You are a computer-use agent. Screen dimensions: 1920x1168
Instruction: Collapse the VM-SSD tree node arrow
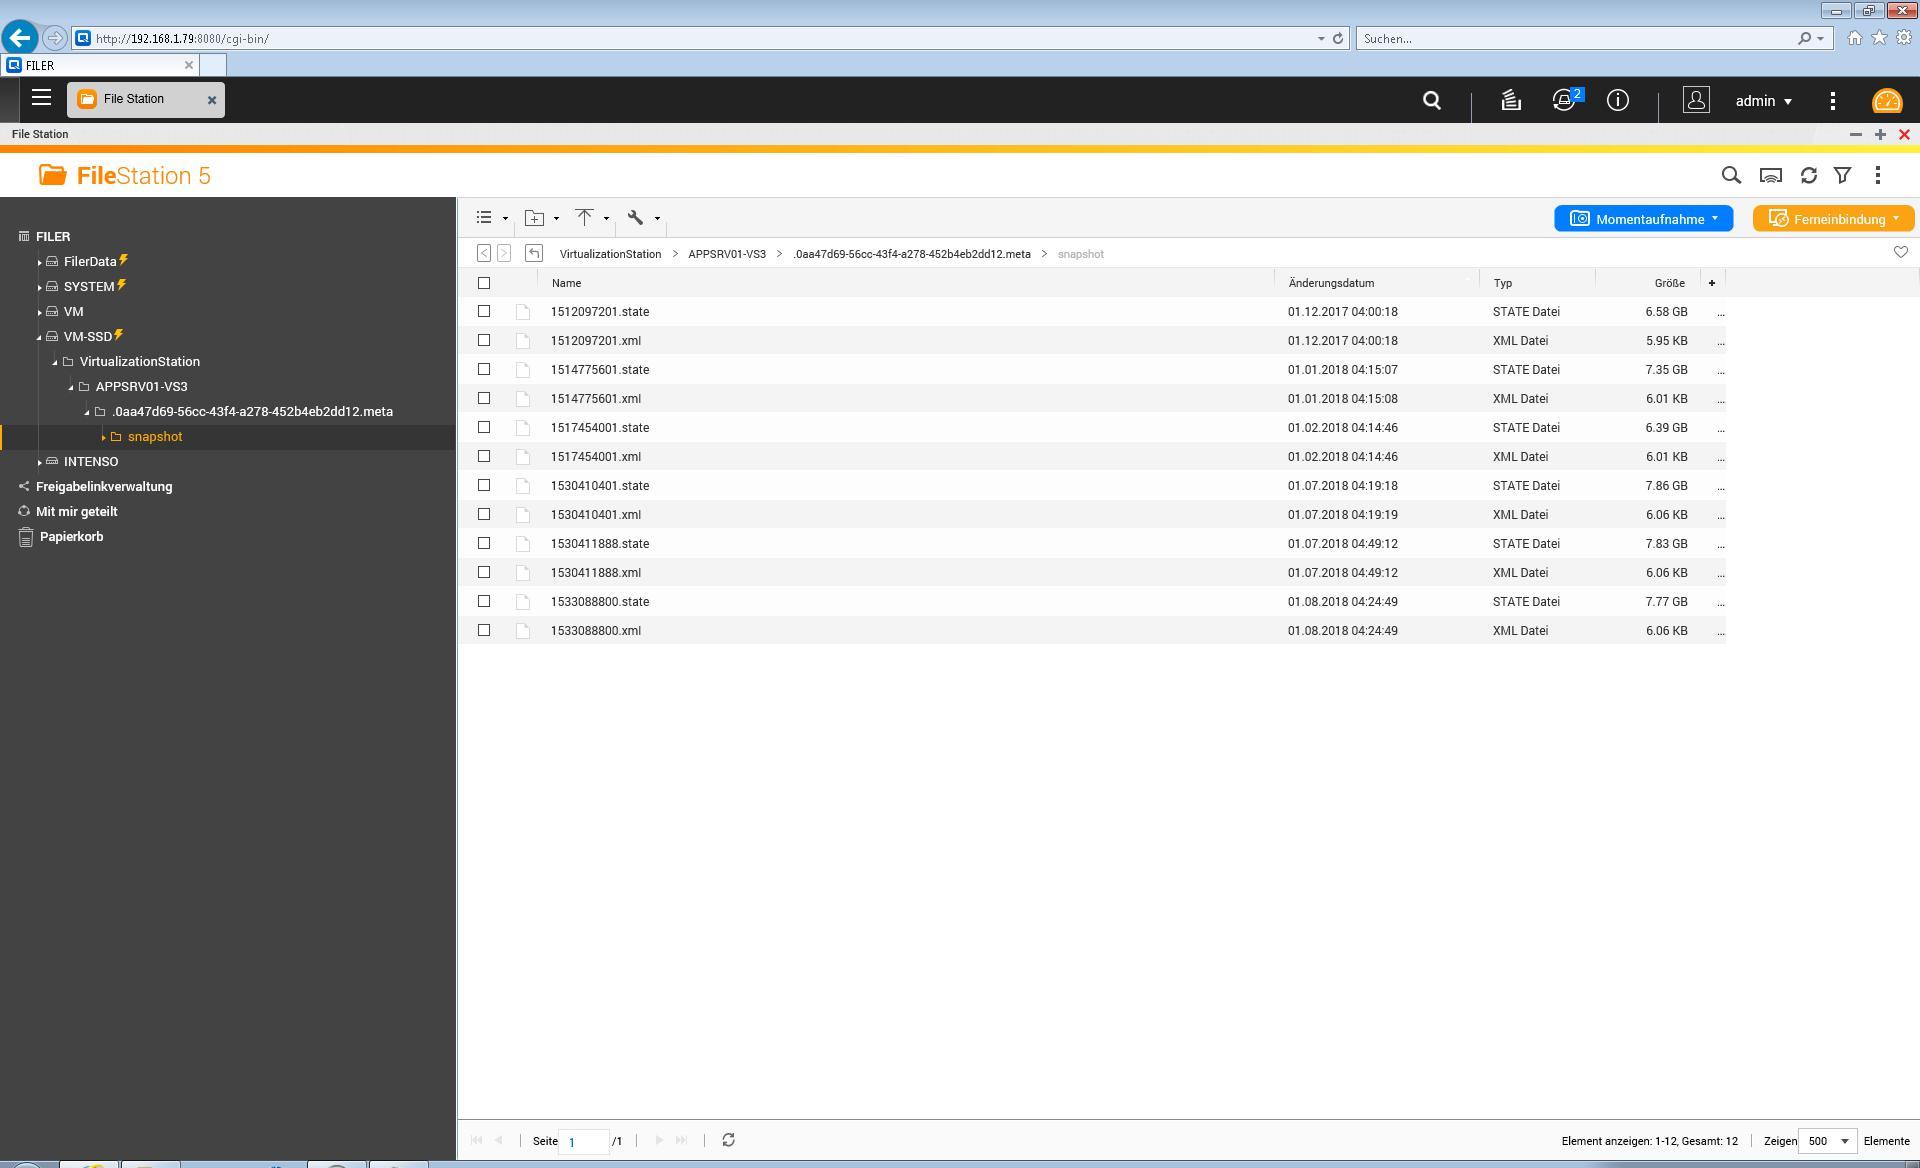[39, 337]
